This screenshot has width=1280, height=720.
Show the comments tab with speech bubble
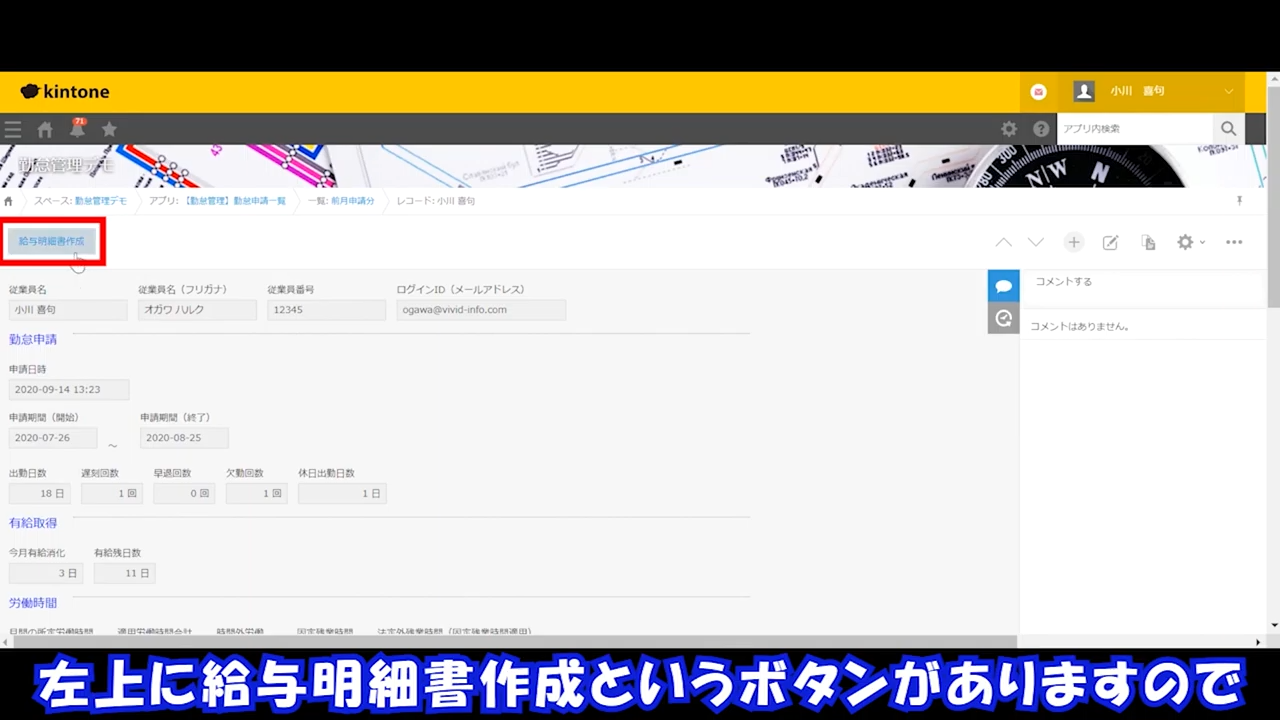coord(1003,286)
